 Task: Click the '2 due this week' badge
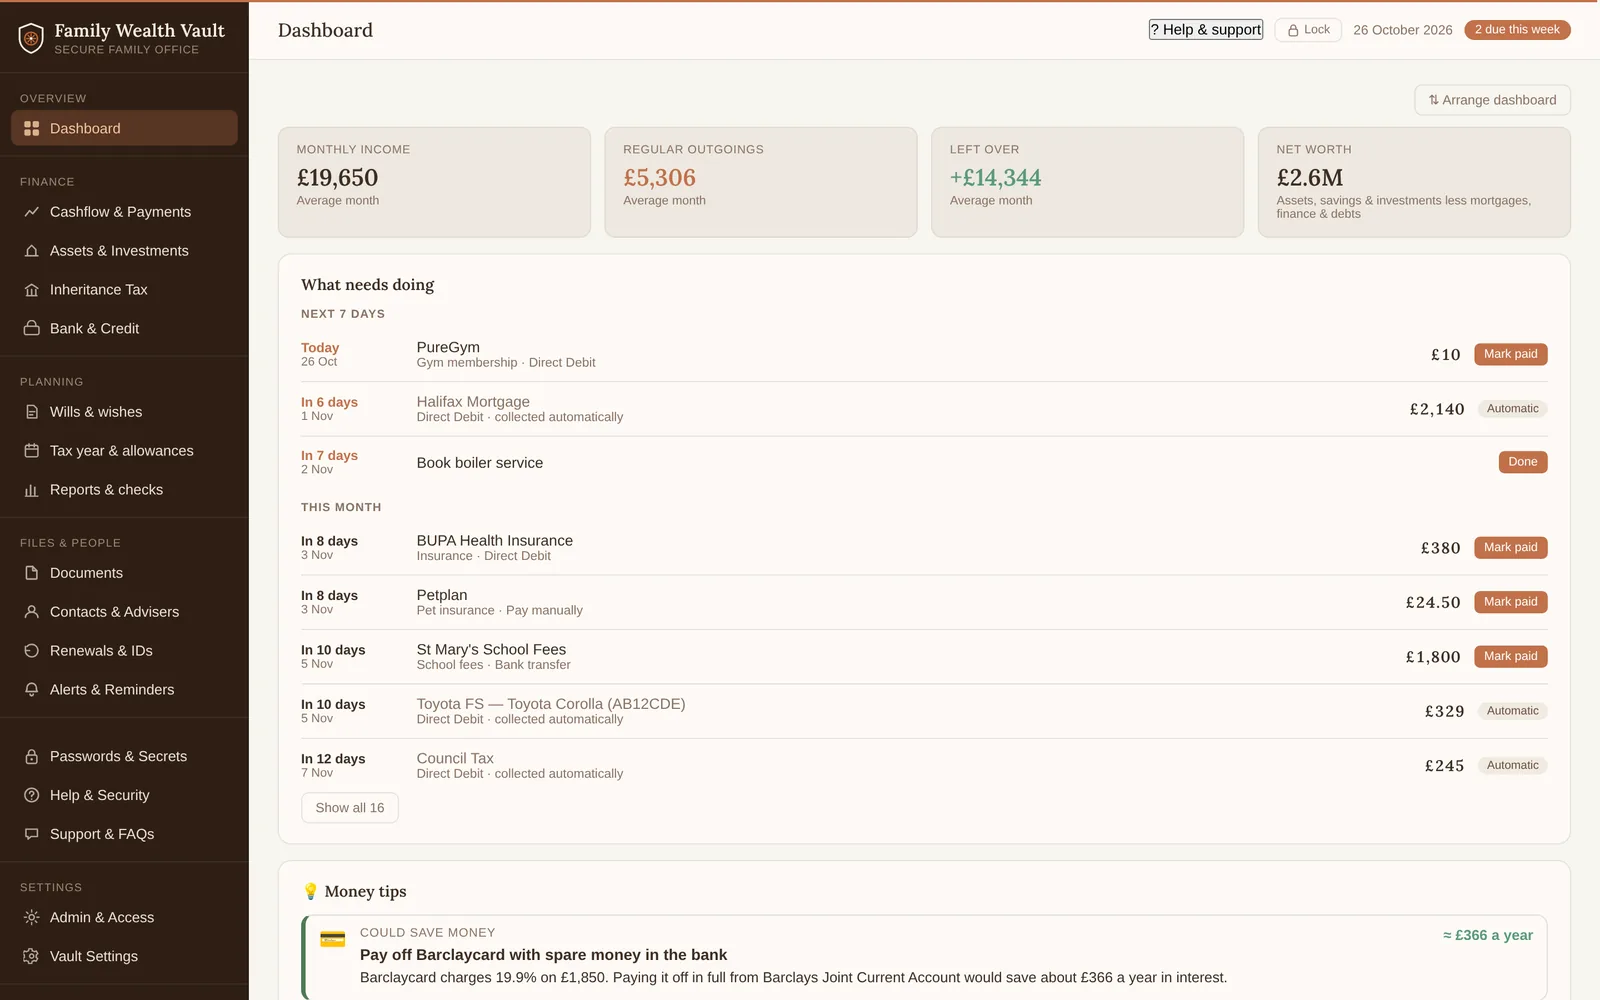tap(1517, 30)
